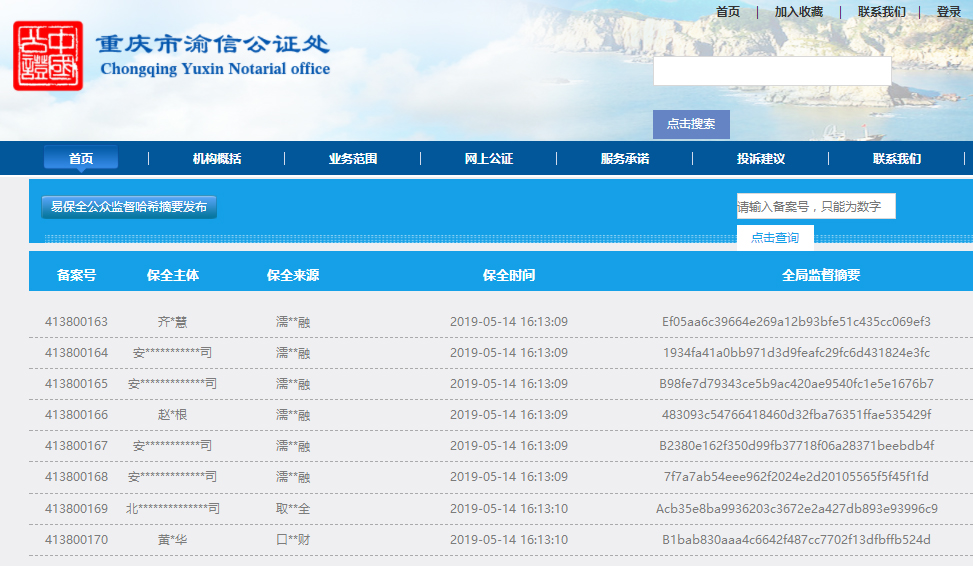Open the 首页 link in top bar
973x566 pixels.
(727, 12)
